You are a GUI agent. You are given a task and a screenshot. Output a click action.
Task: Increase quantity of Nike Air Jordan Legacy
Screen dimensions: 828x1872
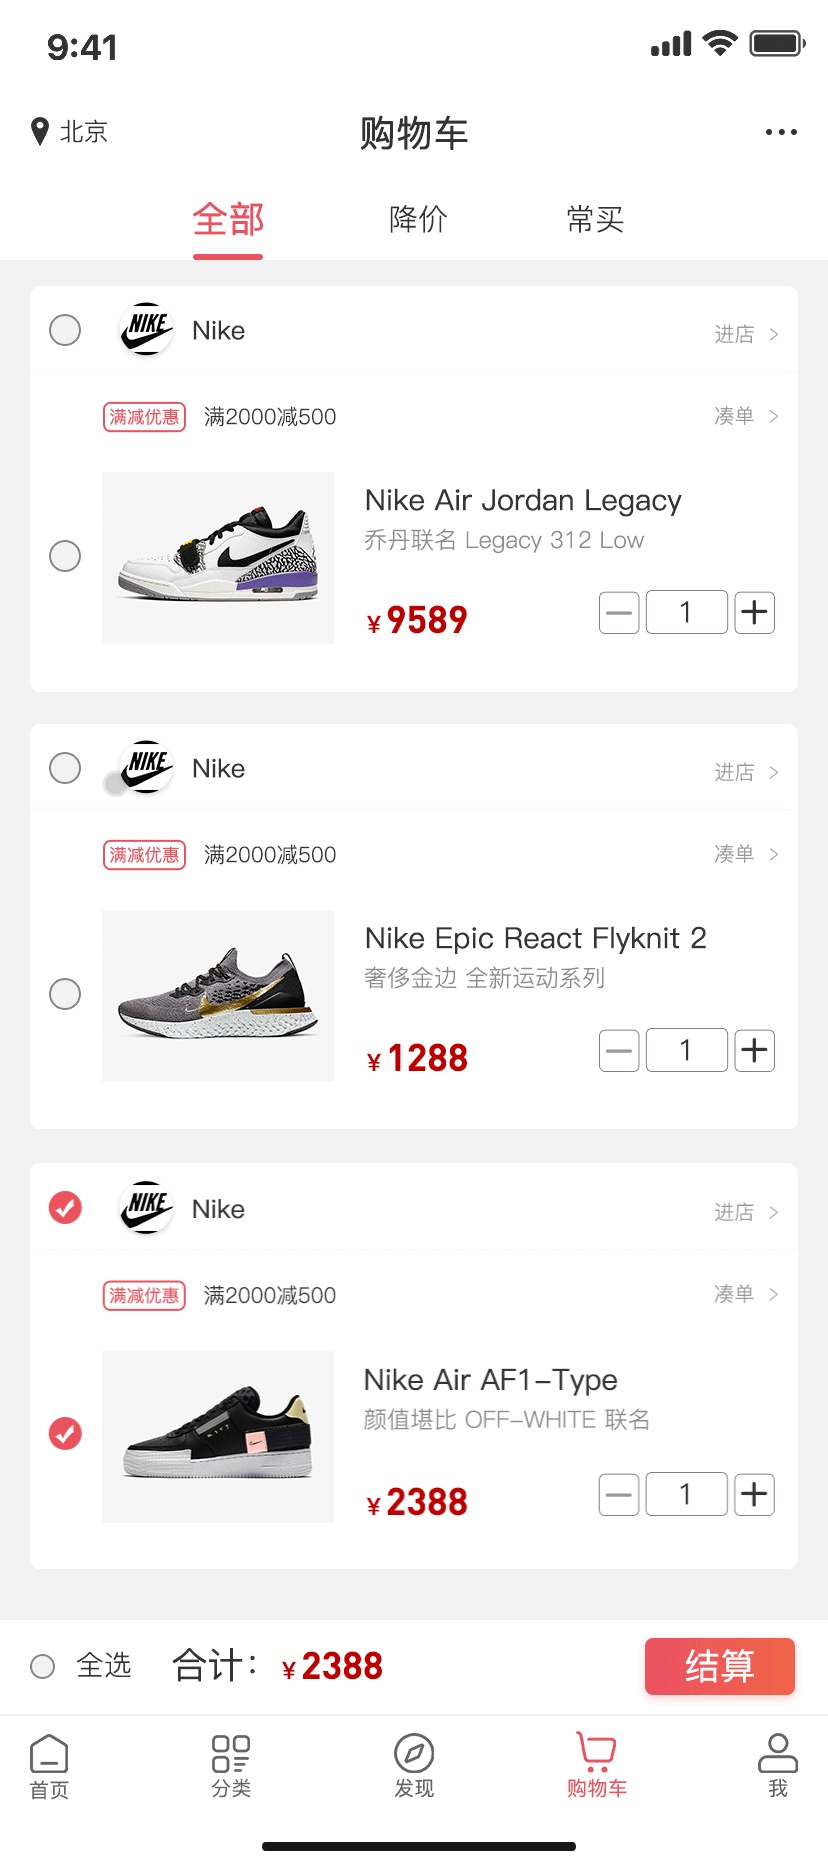pos(755,612)
